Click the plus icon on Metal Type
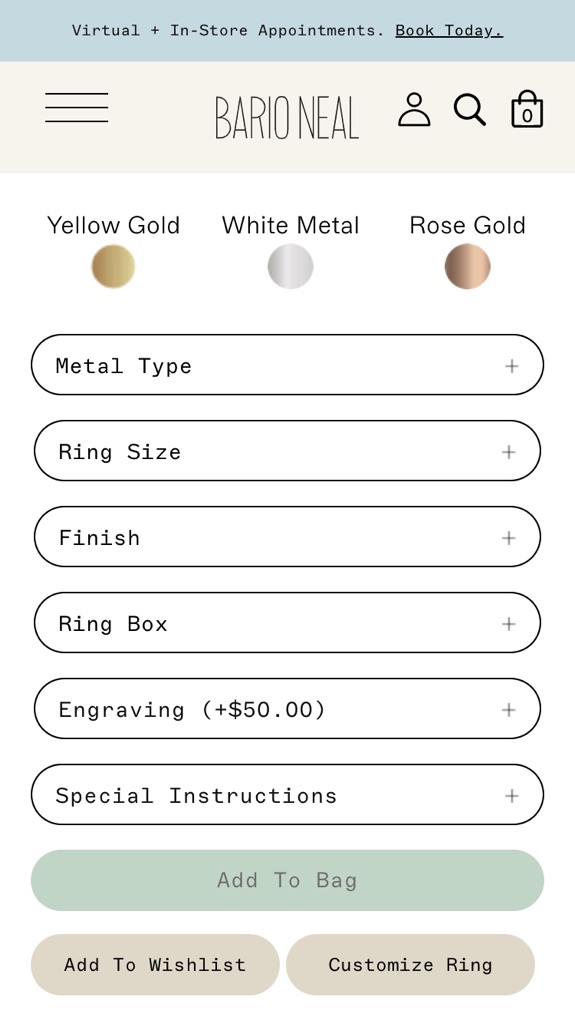Screen dimensions: 575x1024 [512, 366]
